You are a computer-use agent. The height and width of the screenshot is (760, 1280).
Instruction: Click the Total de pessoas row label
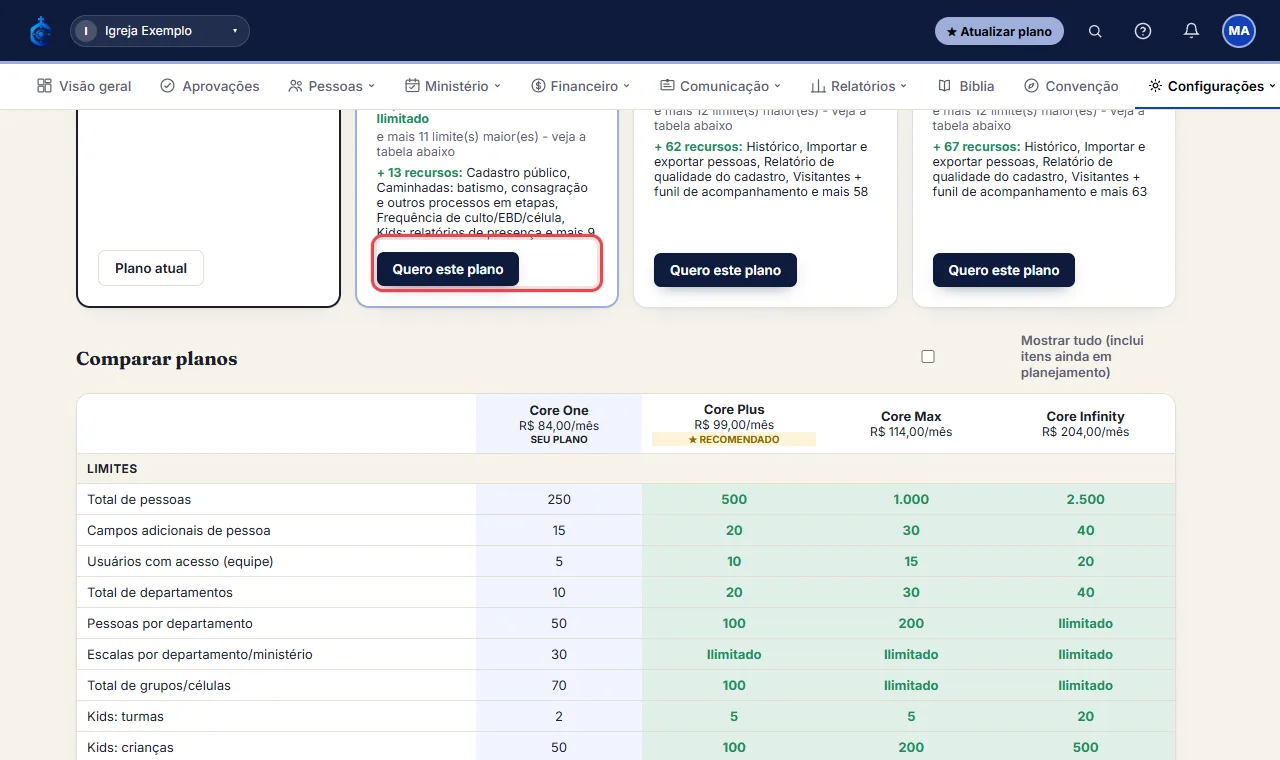(x=139, y=499)
